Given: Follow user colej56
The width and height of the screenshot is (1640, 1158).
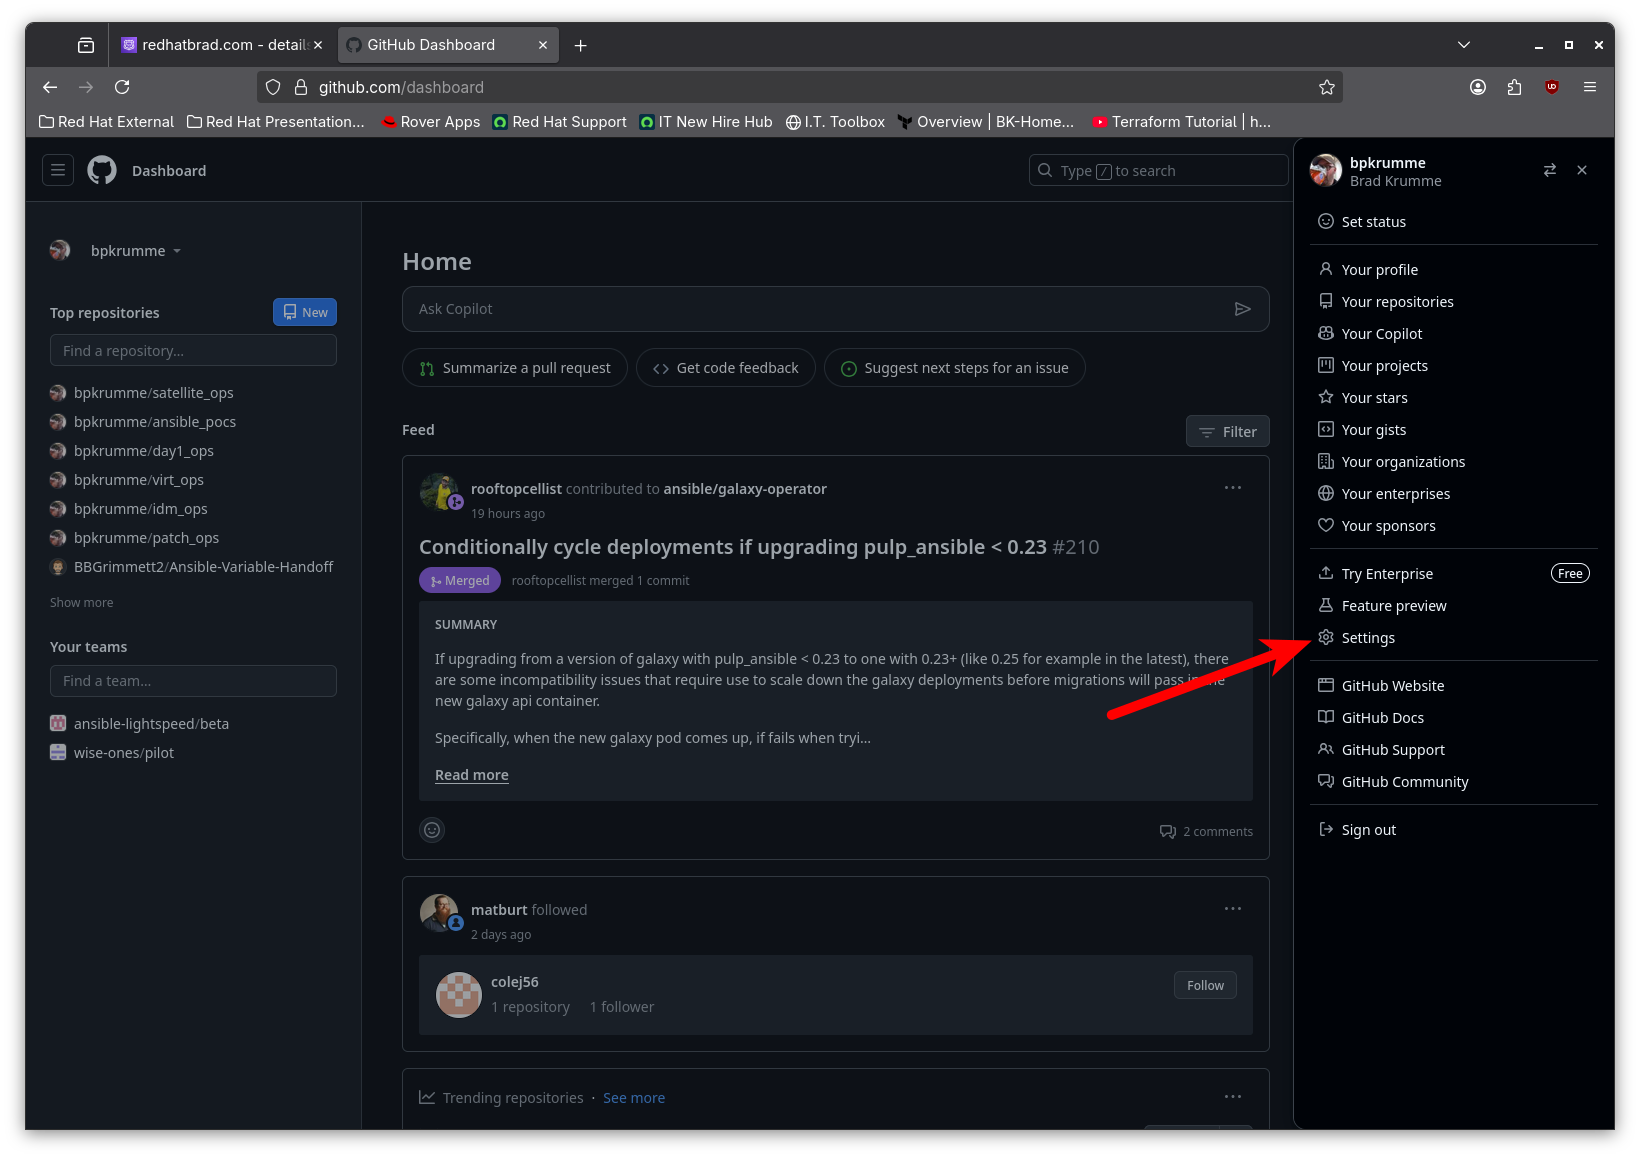Looking at the screenshot, I should click(x=1205, y=985).
